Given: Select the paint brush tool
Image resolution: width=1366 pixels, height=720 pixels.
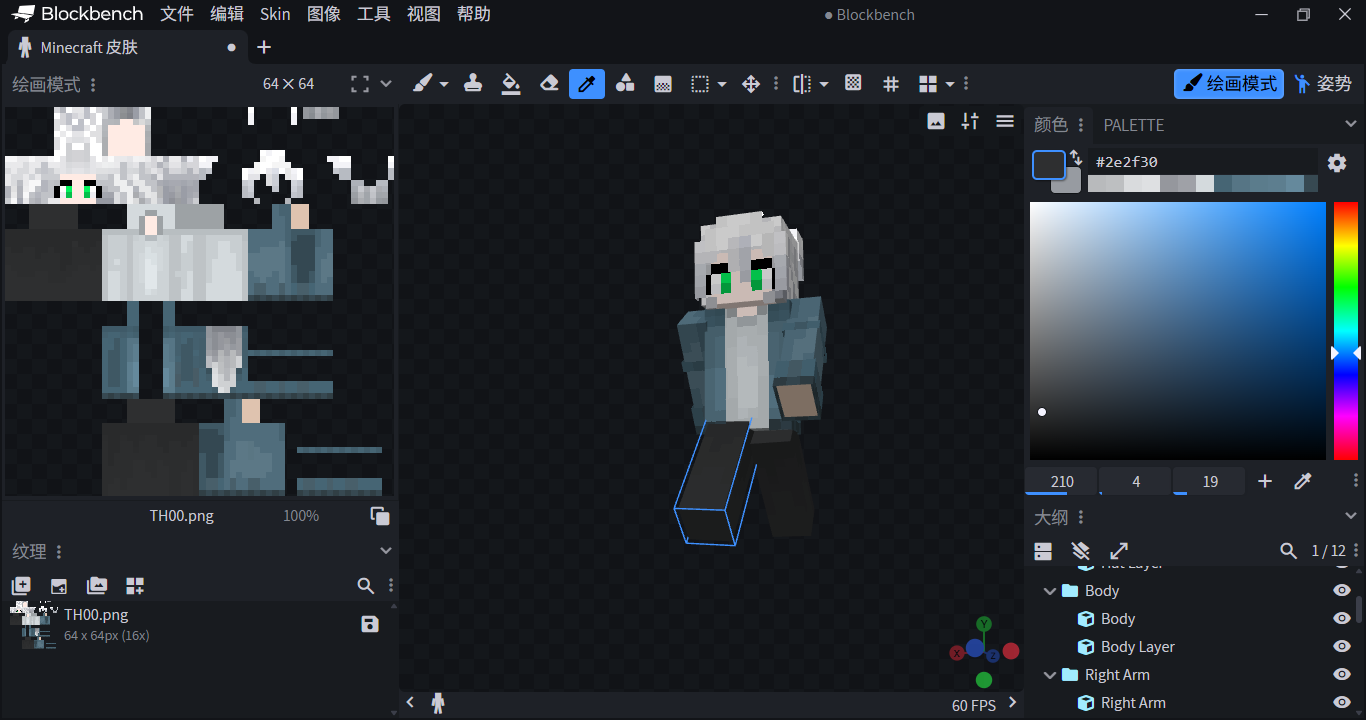Looking at the screenshot, I should point(423,84).
